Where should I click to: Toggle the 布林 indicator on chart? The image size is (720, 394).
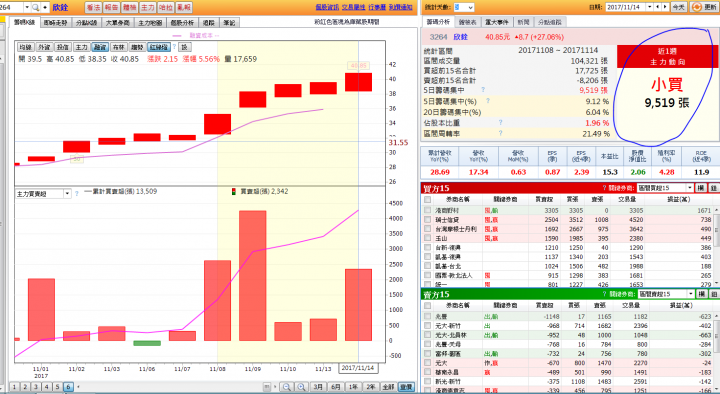click(118, 47)
